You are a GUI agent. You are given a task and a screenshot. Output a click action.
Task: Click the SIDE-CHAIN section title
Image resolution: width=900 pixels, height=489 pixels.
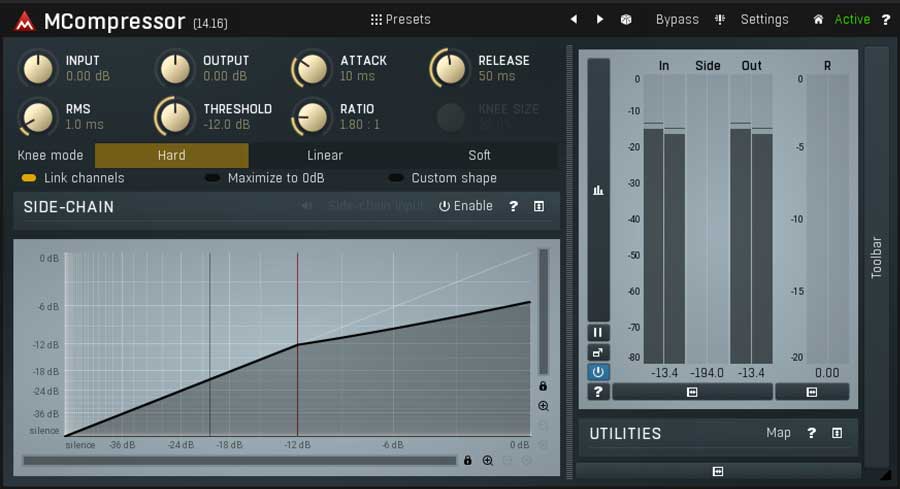pyautogui.click(x=68, y=207)
